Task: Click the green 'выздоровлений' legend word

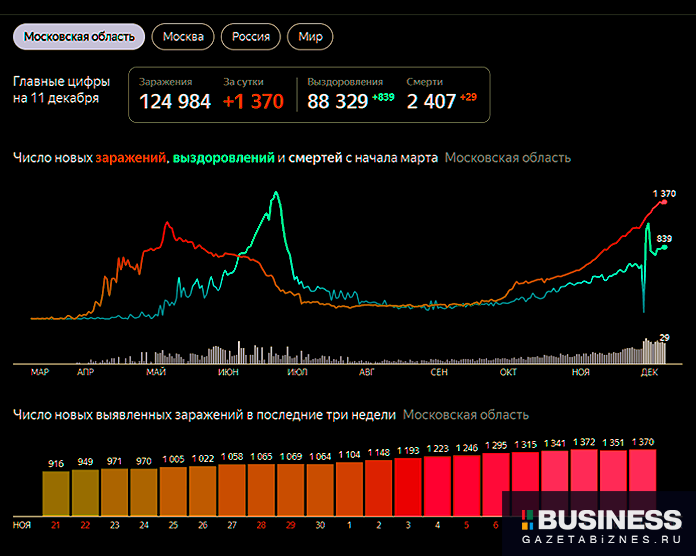Action: (223, 158)
